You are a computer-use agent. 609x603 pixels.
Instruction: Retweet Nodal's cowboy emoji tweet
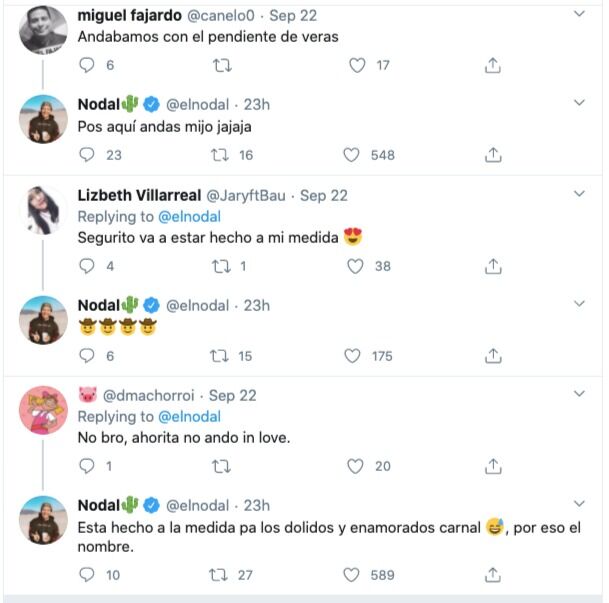218,355
